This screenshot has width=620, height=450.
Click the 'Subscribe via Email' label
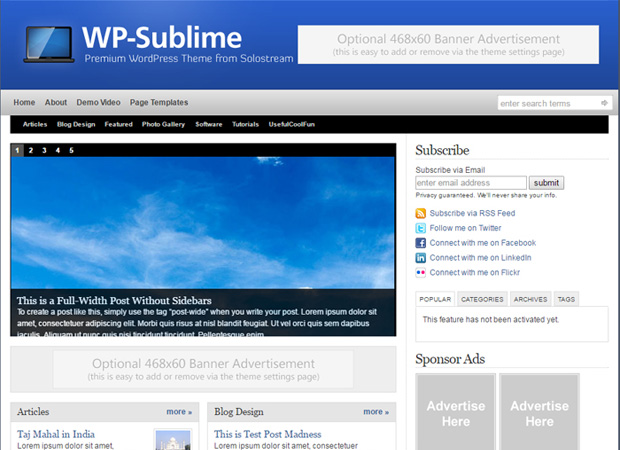point(450,170)
